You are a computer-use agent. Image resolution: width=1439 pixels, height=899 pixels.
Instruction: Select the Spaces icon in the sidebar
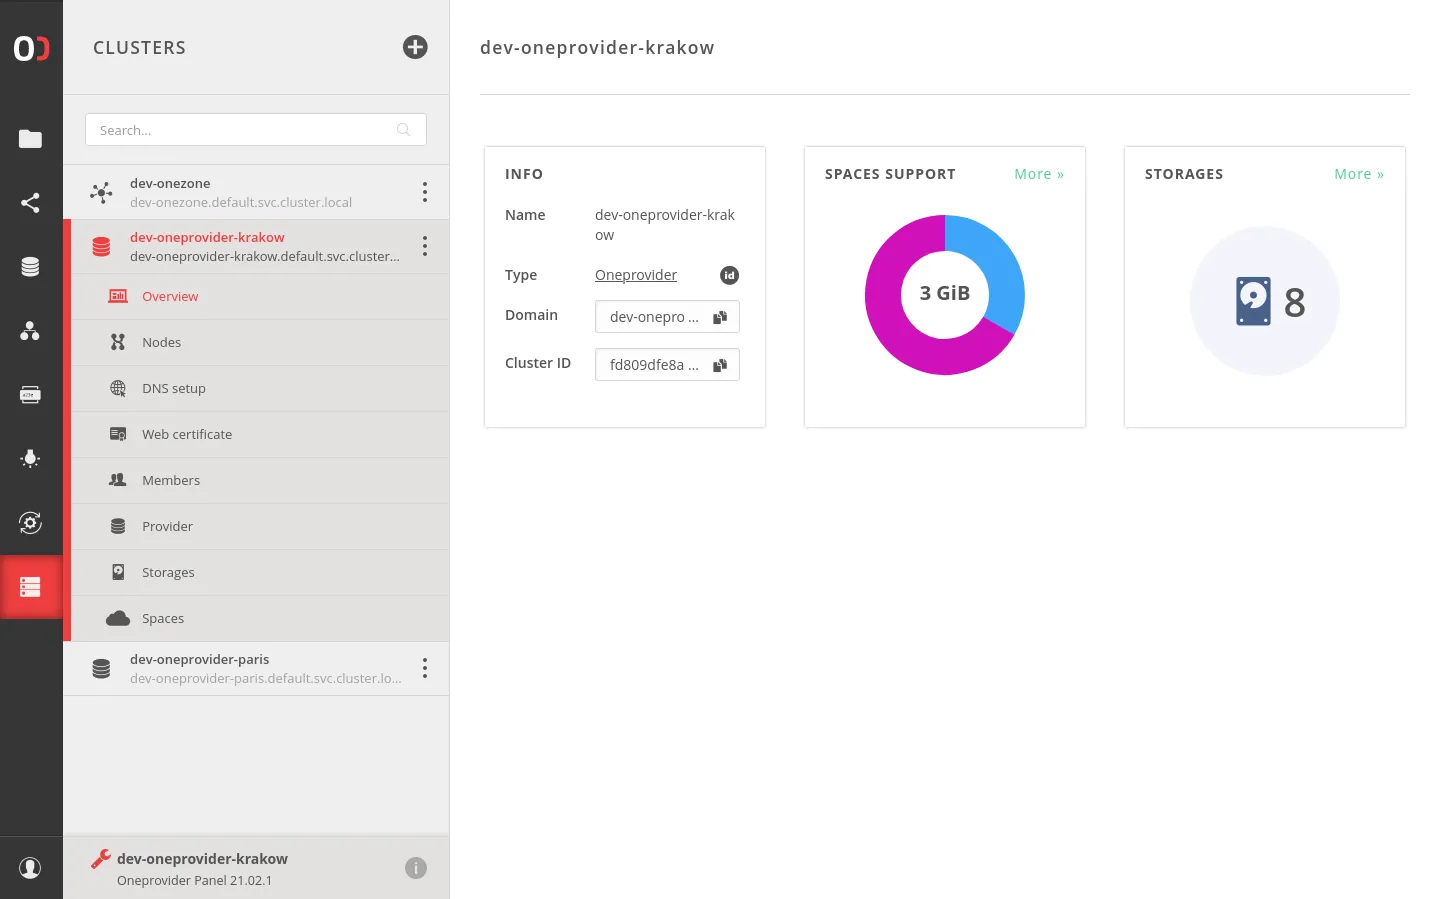point(31,266)
